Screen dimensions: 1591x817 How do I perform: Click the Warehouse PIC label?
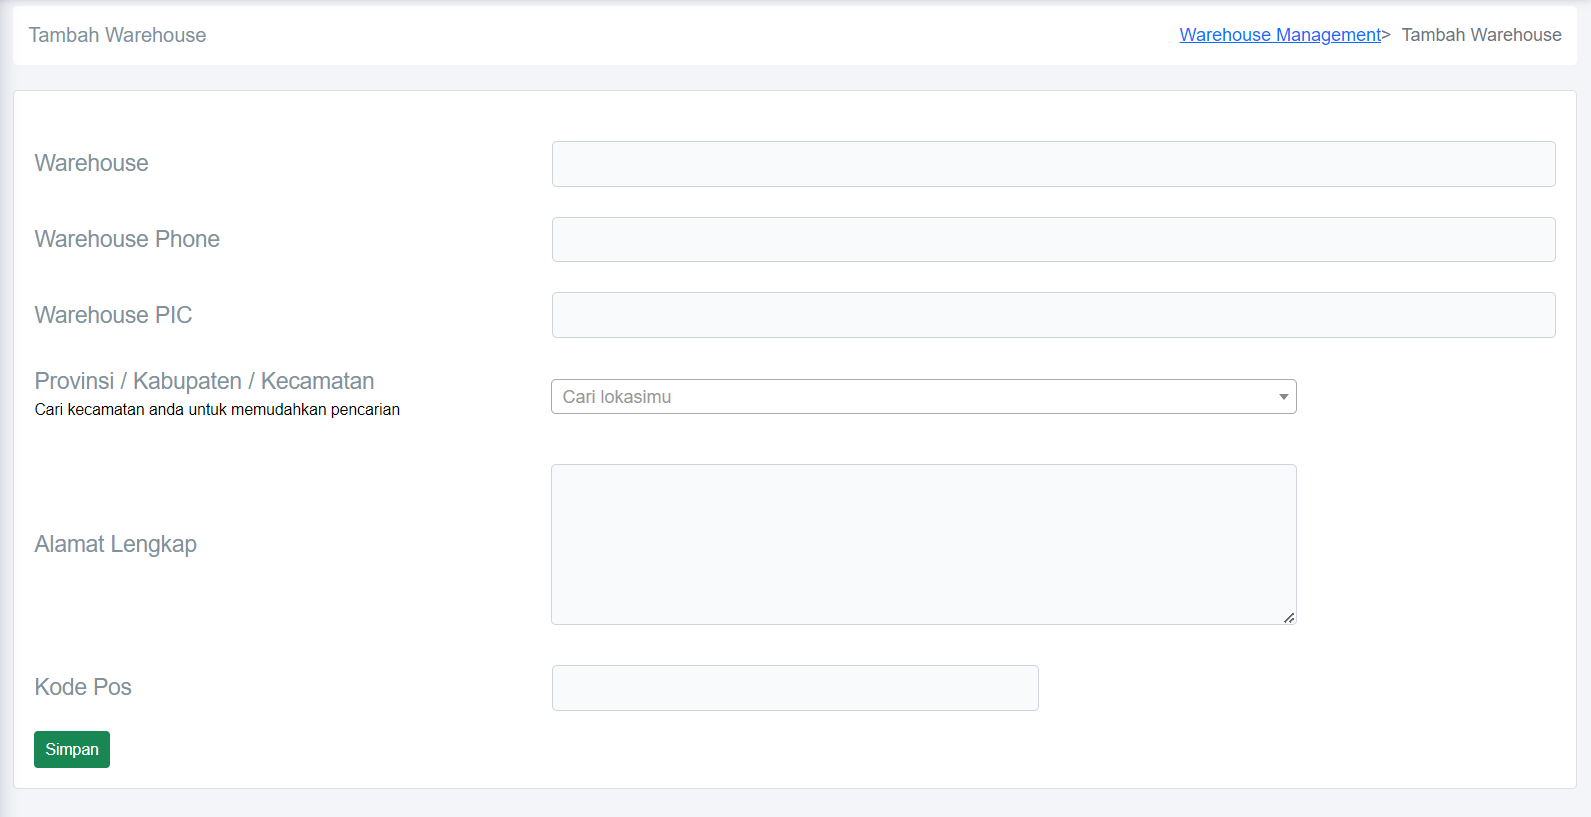pos(113,315)
